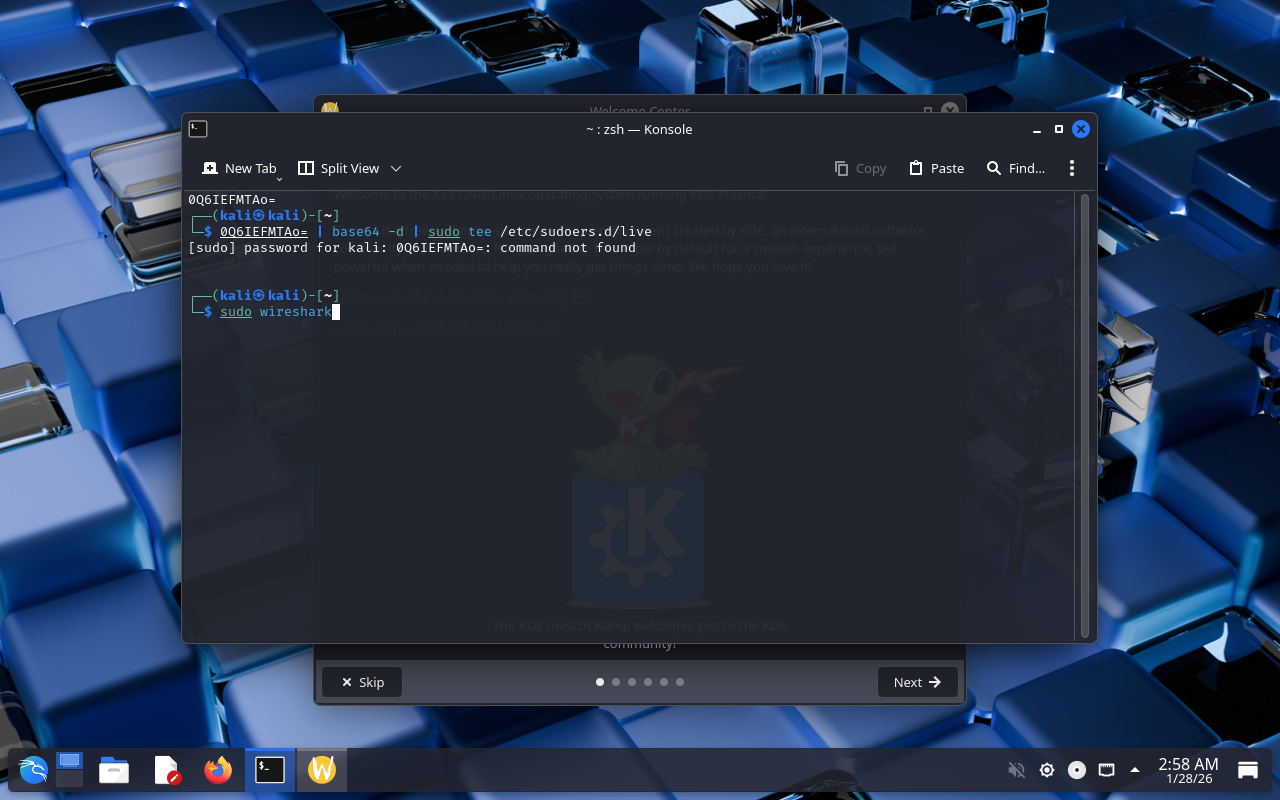Expand the New Tab profile dropdown arrow
This screenshot has height=800, width=1280.
(280, 178)
